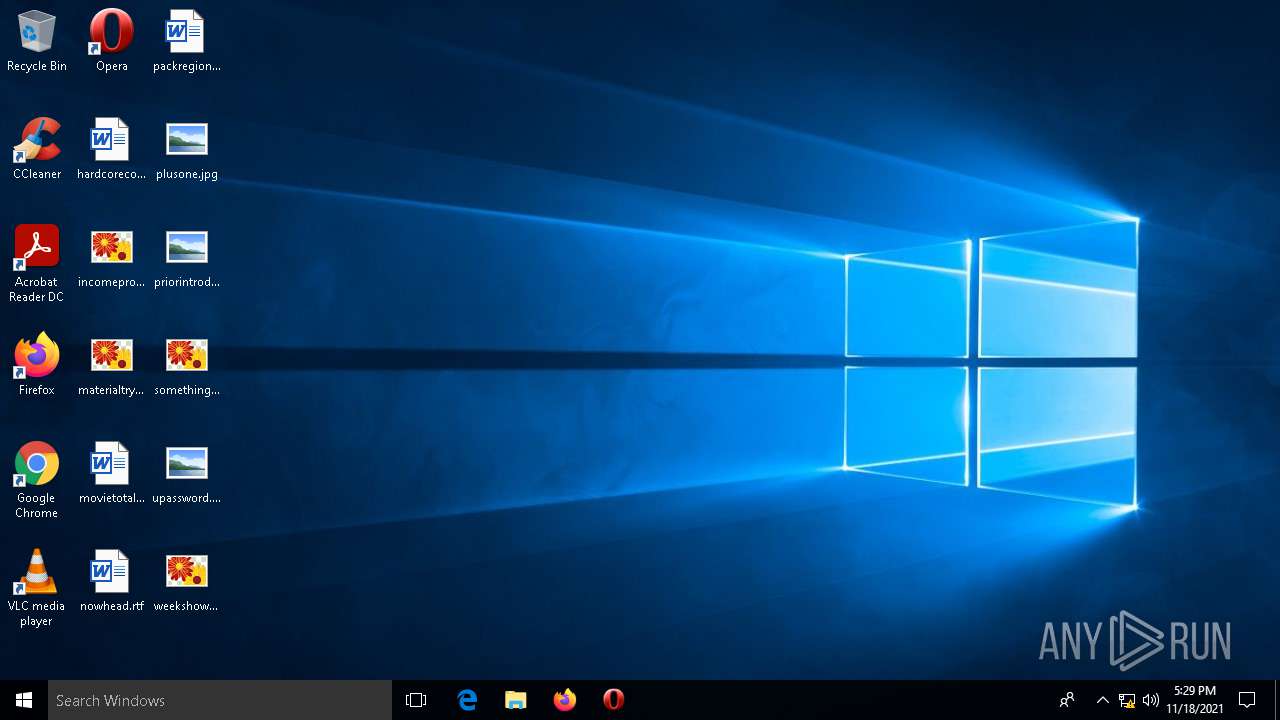
Task: Select the movietotal Word document icon
Action: (x=112, y=473)
